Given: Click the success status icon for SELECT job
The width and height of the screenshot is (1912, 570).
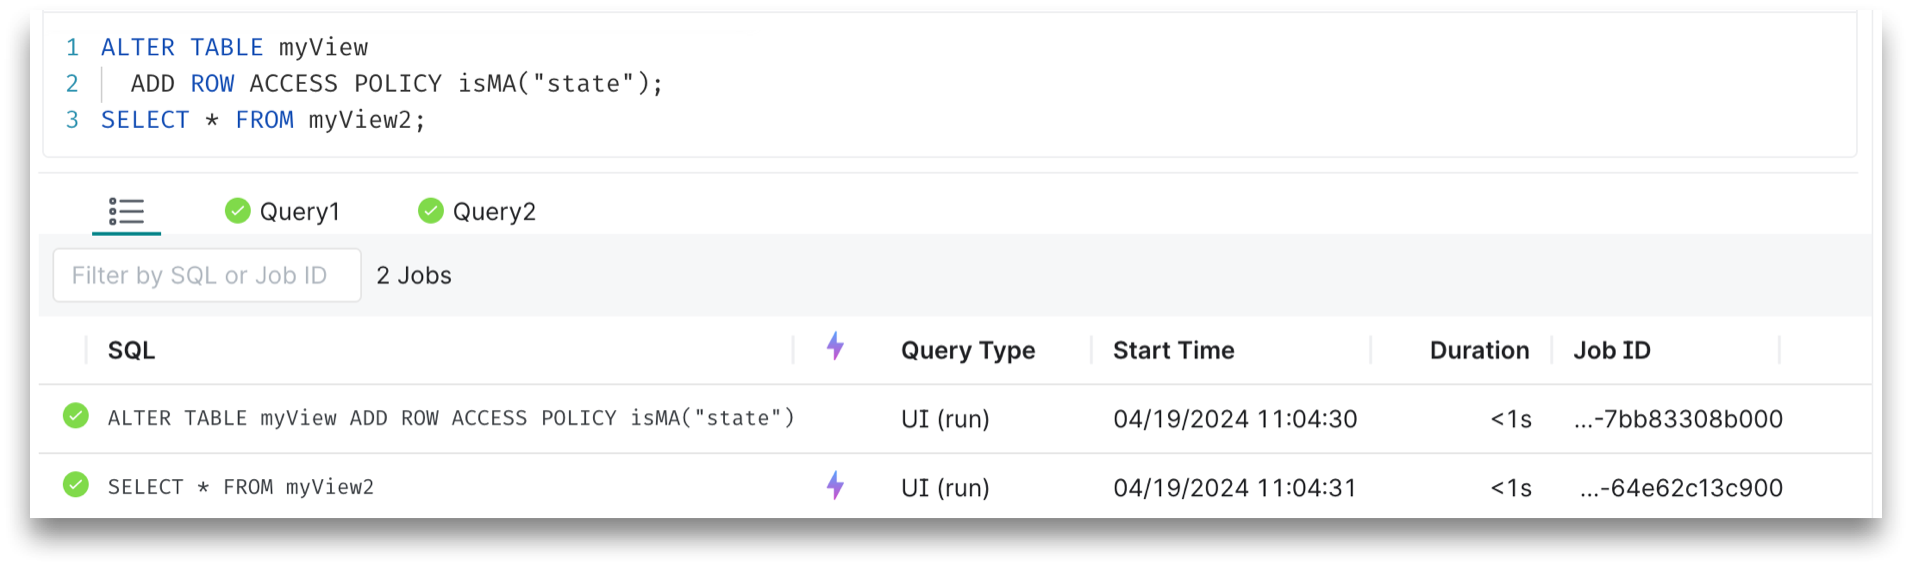Looking at the screenshot, I should [x=76, y=486].
